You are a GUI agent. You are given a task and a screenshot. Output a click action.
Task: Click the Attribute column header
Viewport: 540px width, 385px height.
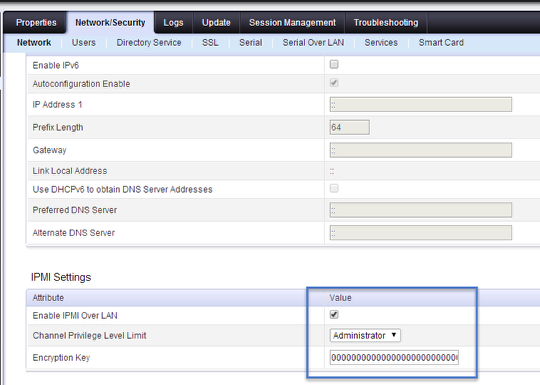48,298
